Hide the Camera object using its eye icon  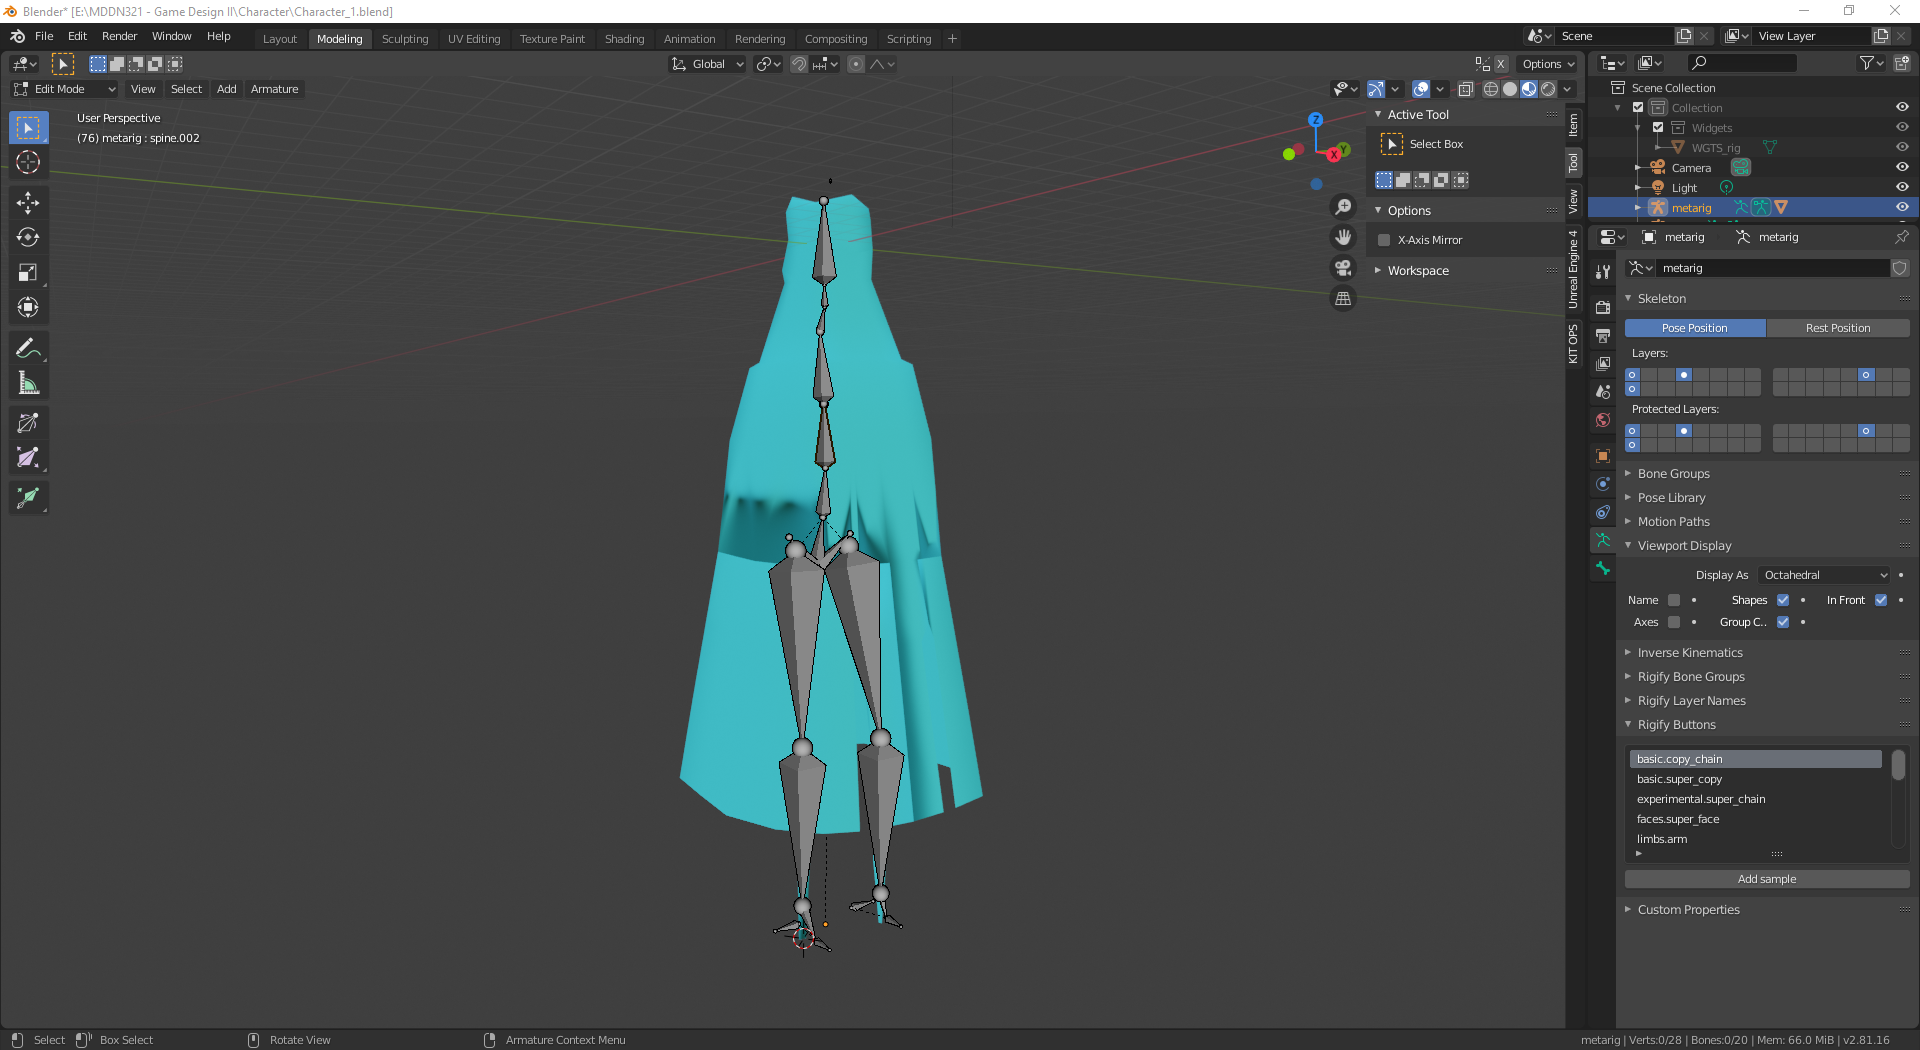pos(1901,167)
